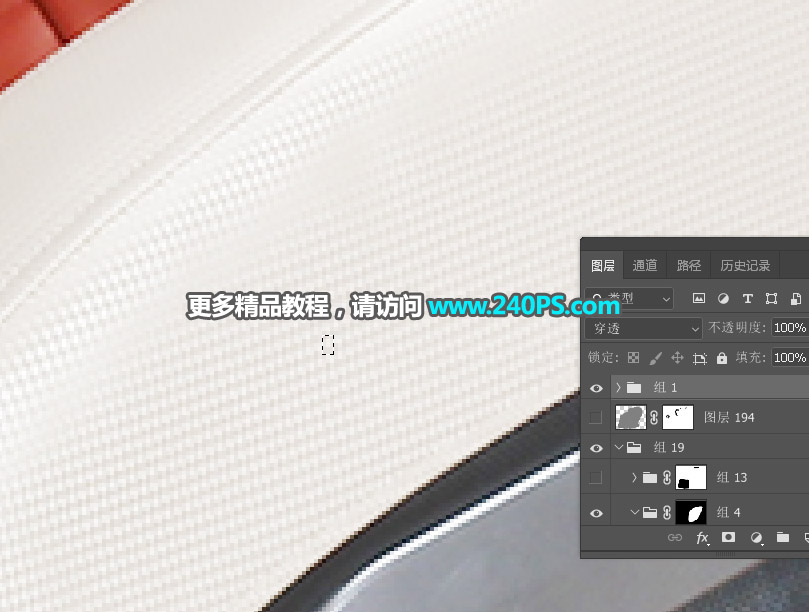Screen dimensions: 809x612
Task: Click the 填充 label
Action: (751, 358)
